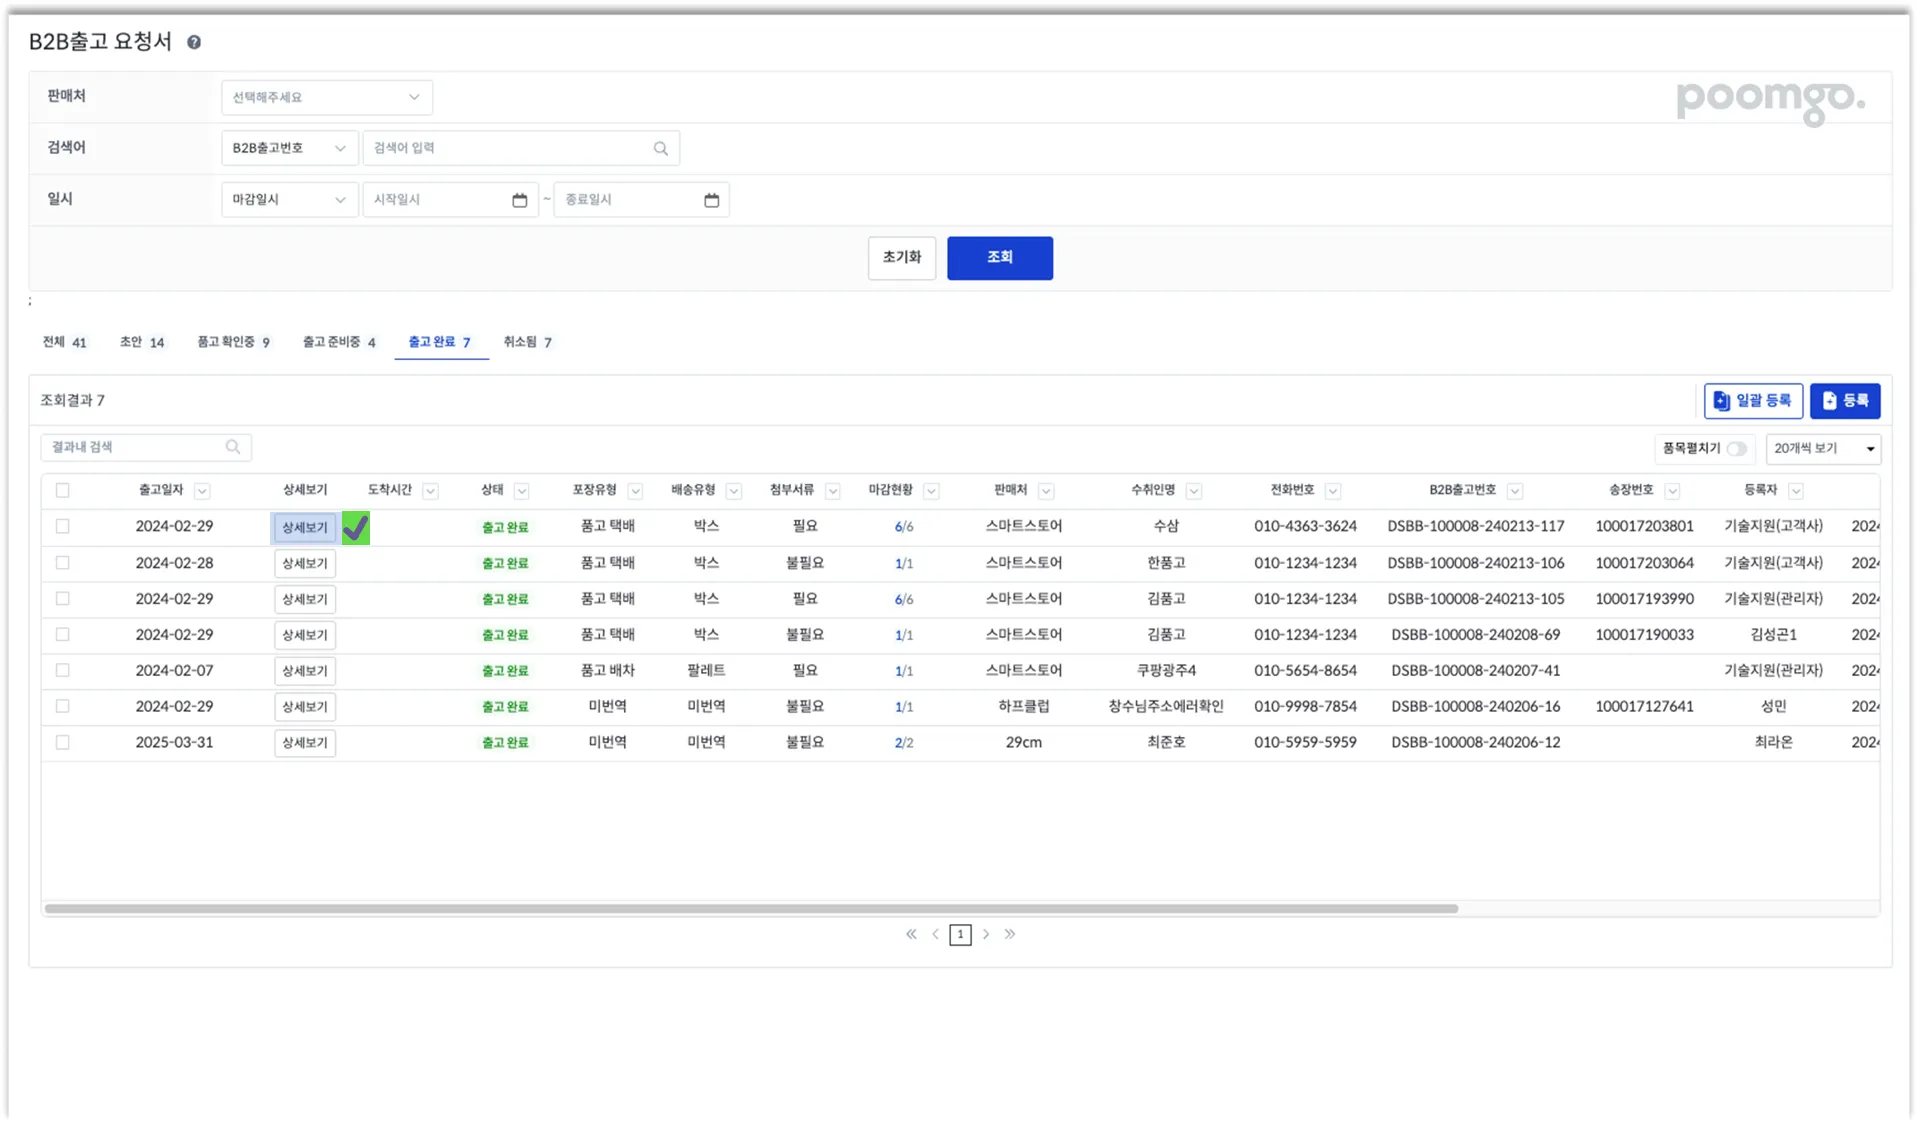Click the horizontal scrollbar under the table
Viewport: 1918px width, 1125px height.
751,909
